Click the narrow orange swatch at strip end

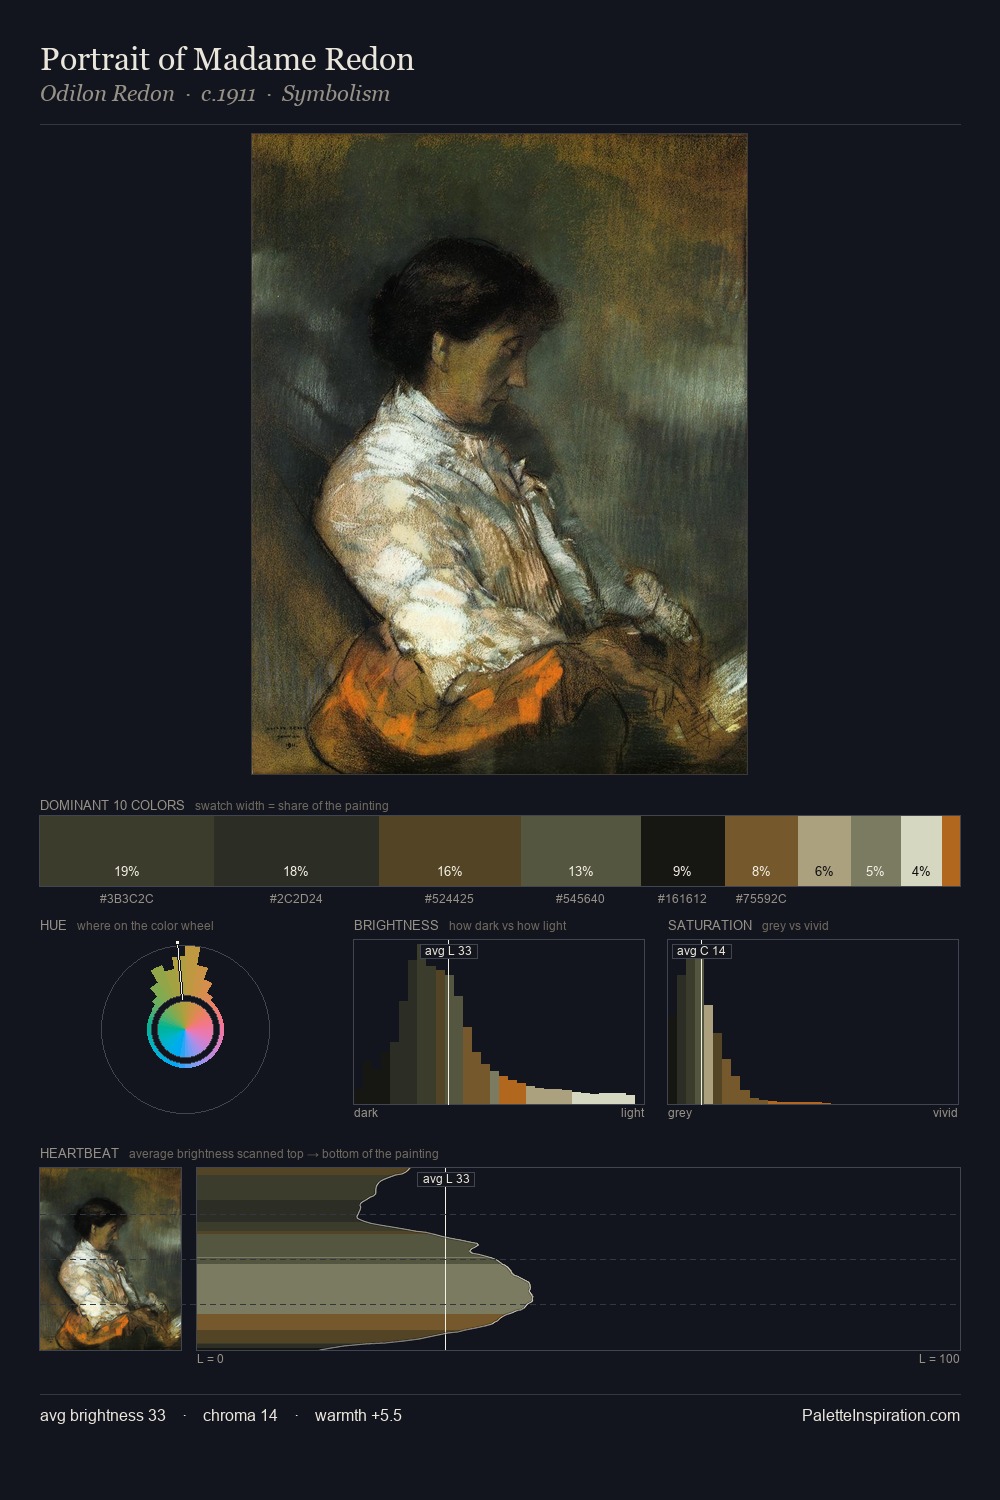[951, 851]
